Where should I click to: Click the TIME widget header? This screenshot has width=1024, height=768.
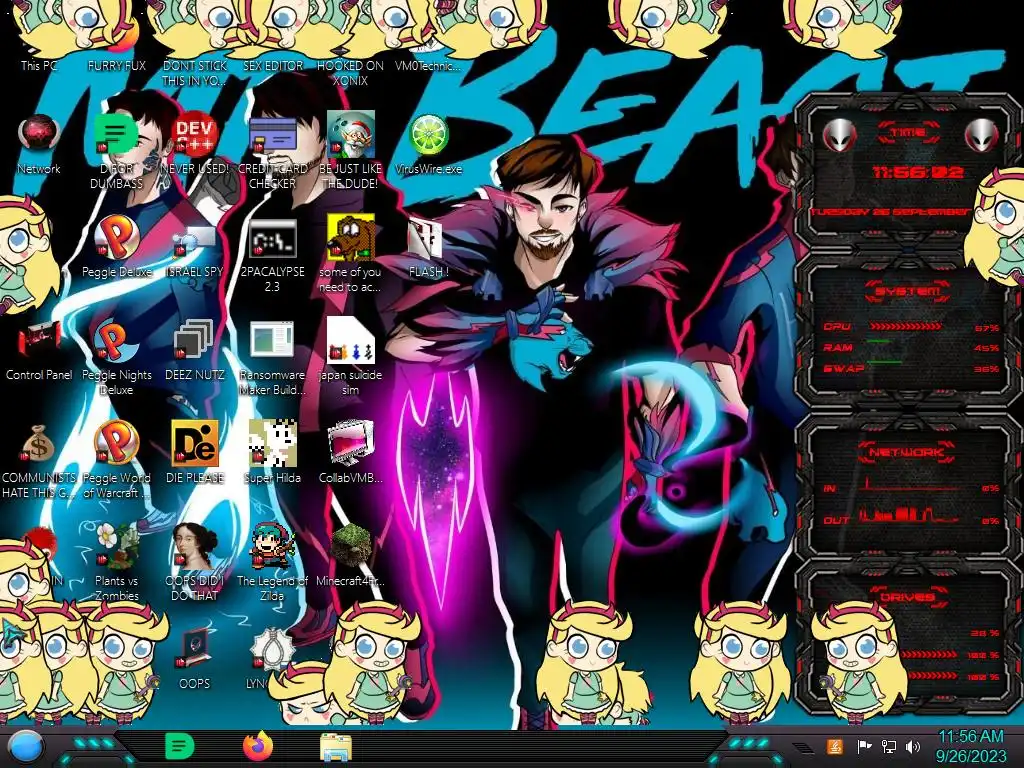[x=908, y=133]
